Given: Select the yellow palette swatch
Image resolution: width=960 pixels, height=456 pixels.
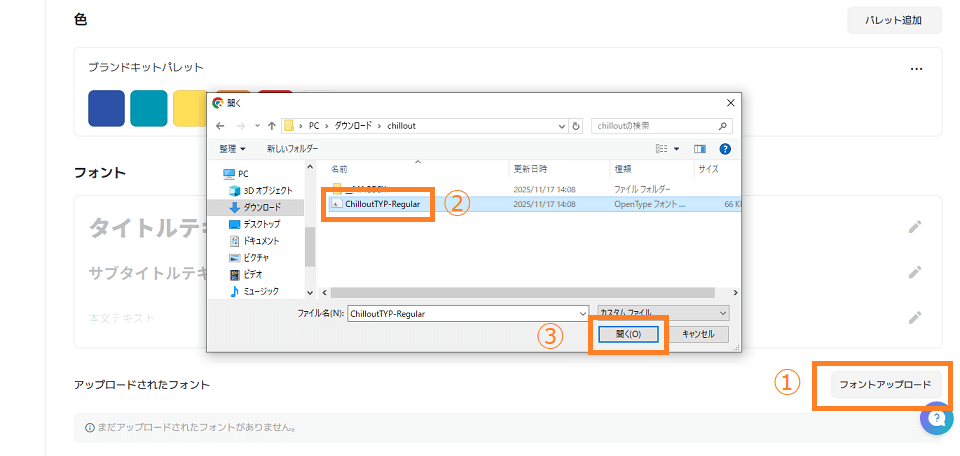Looking at the screenshot, I should click(x=192, y=108).
